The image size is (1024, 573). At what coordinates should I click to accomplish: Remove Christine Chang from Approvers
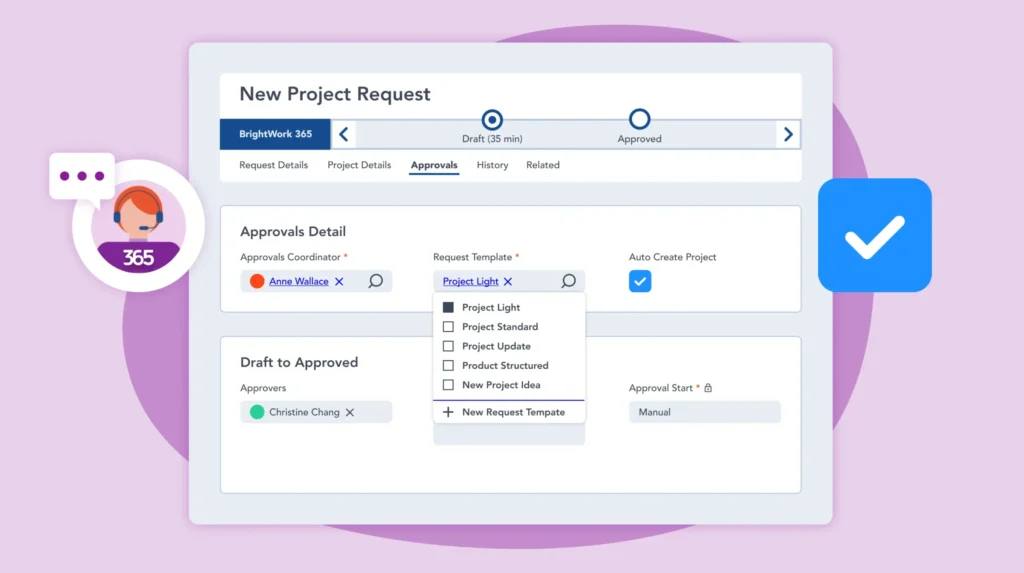click(x=350, y=412)
